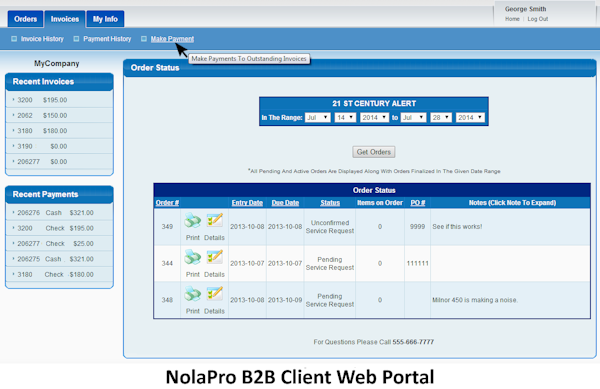Open the start year 2014 dropdown
Viewport: 600px width, 389px height.
point(374,117)
